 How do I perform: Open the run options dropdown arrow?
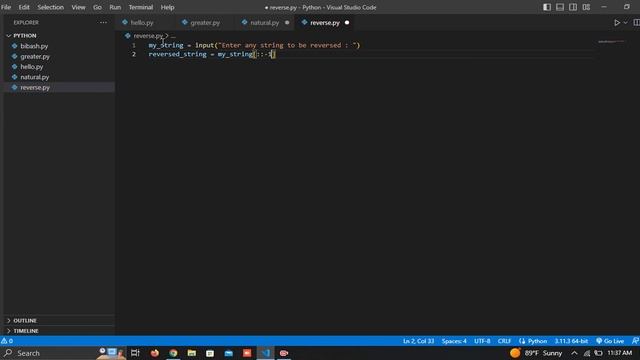click(x=625, y=22)
